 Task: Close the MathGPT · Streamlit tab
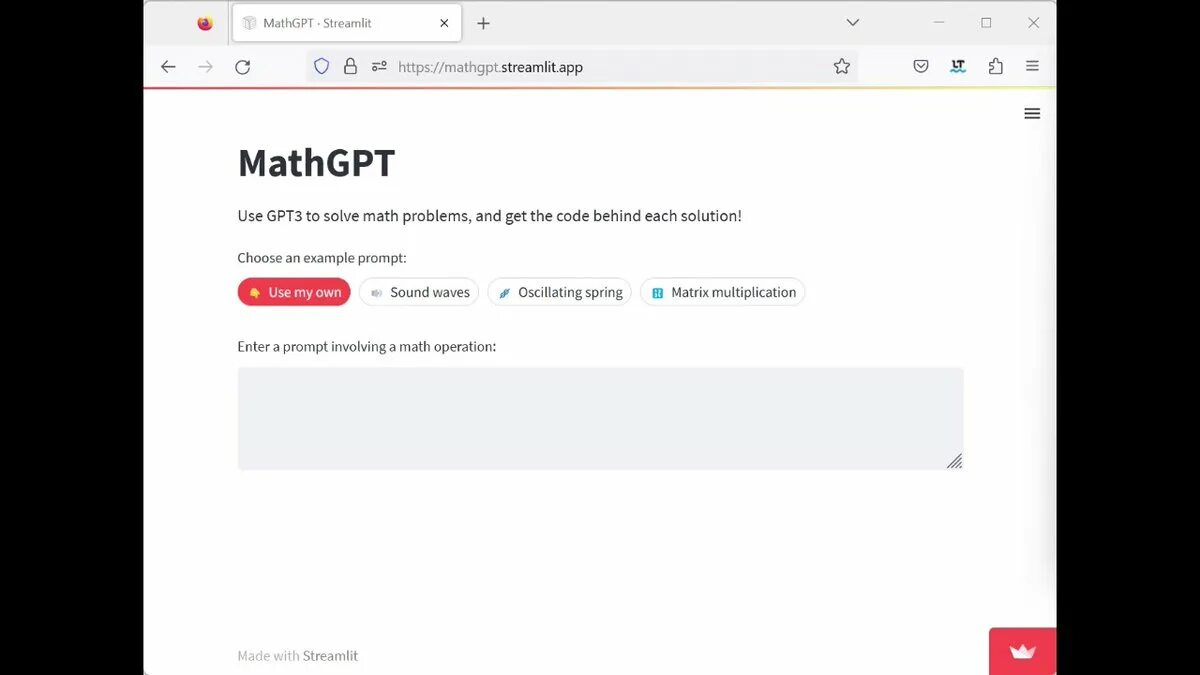click(444, 23)
